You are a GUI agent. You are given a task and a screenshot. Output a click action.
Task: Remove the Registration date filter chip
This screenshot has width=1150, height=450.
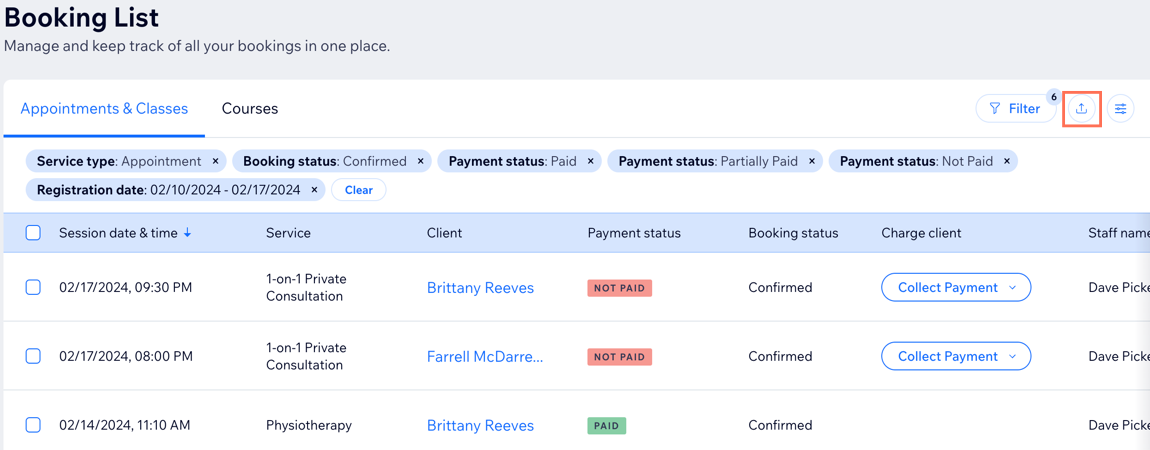[x=314, y=190]
